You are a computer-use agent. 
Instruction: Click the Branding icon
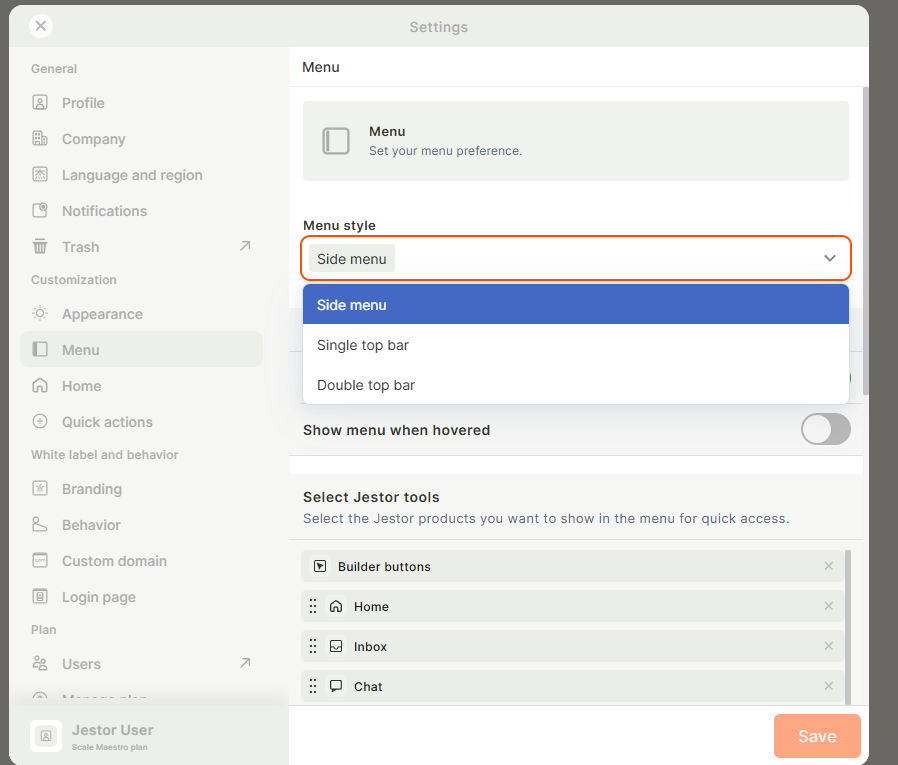[40, 488]
